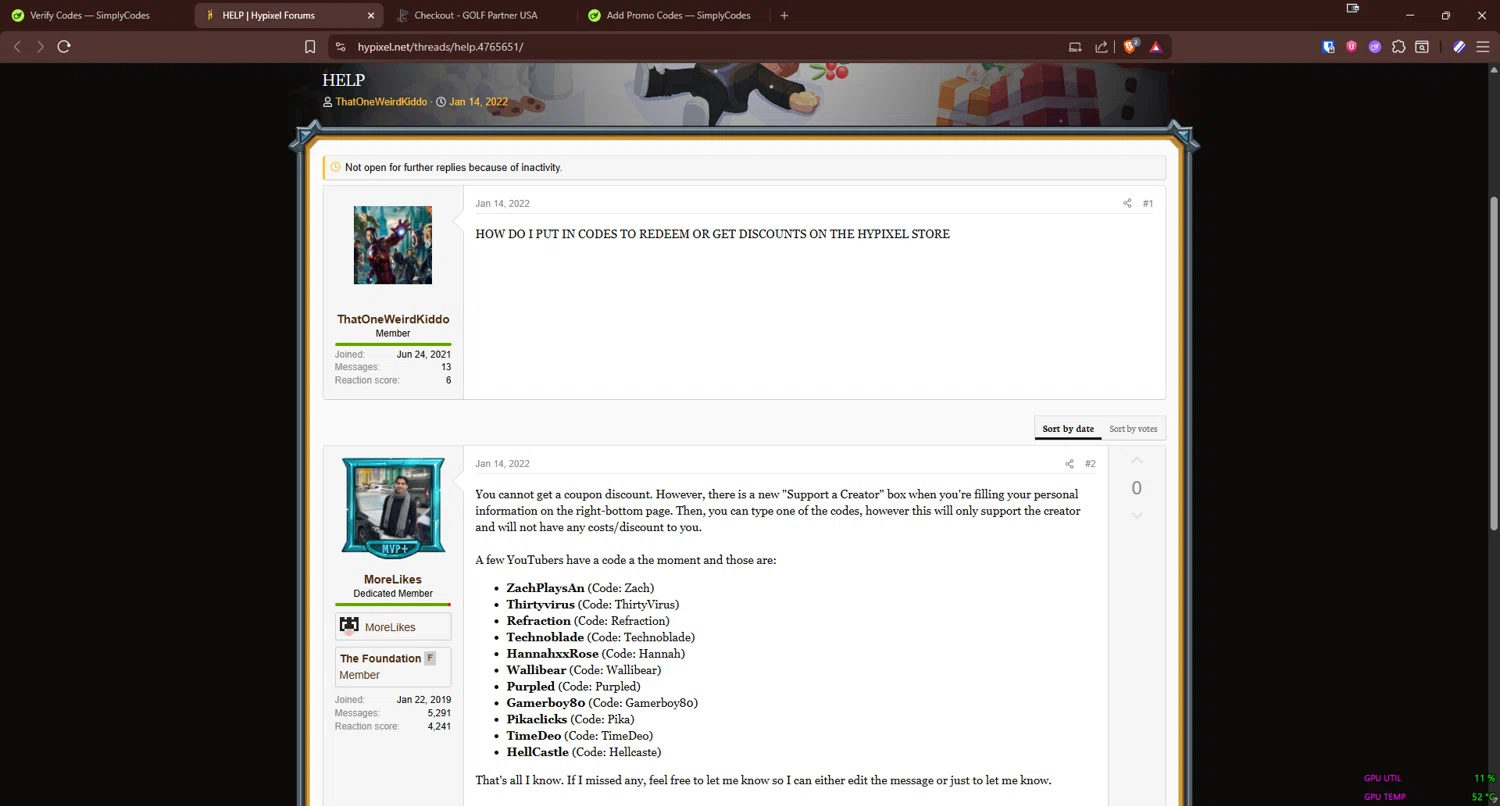Downvote post #2 with the down arrow
1500x806 pixels.
(1136, 515)
